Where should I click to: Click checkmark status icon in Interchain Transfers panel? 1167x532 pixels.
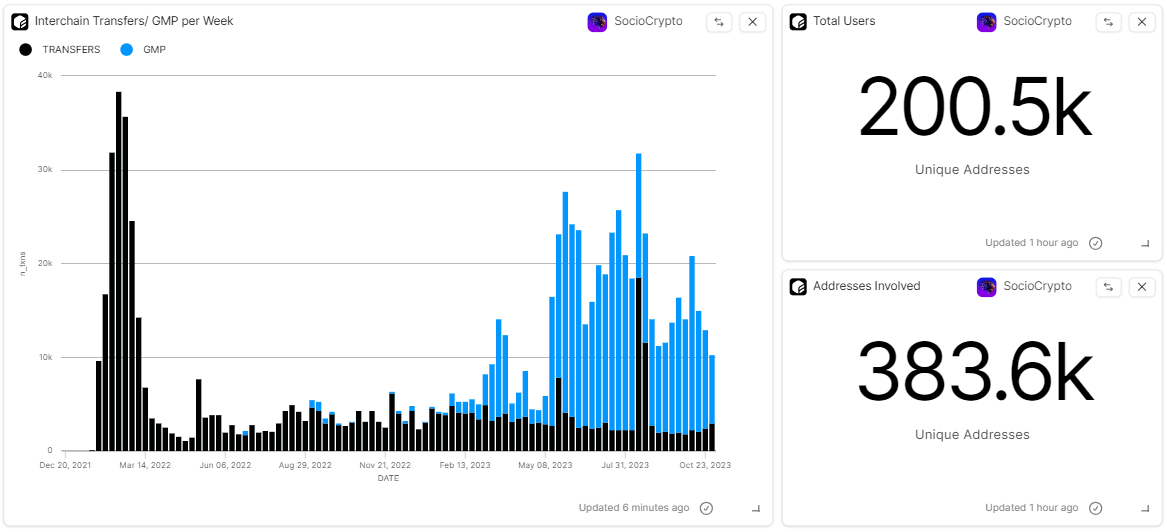point(706,508)
